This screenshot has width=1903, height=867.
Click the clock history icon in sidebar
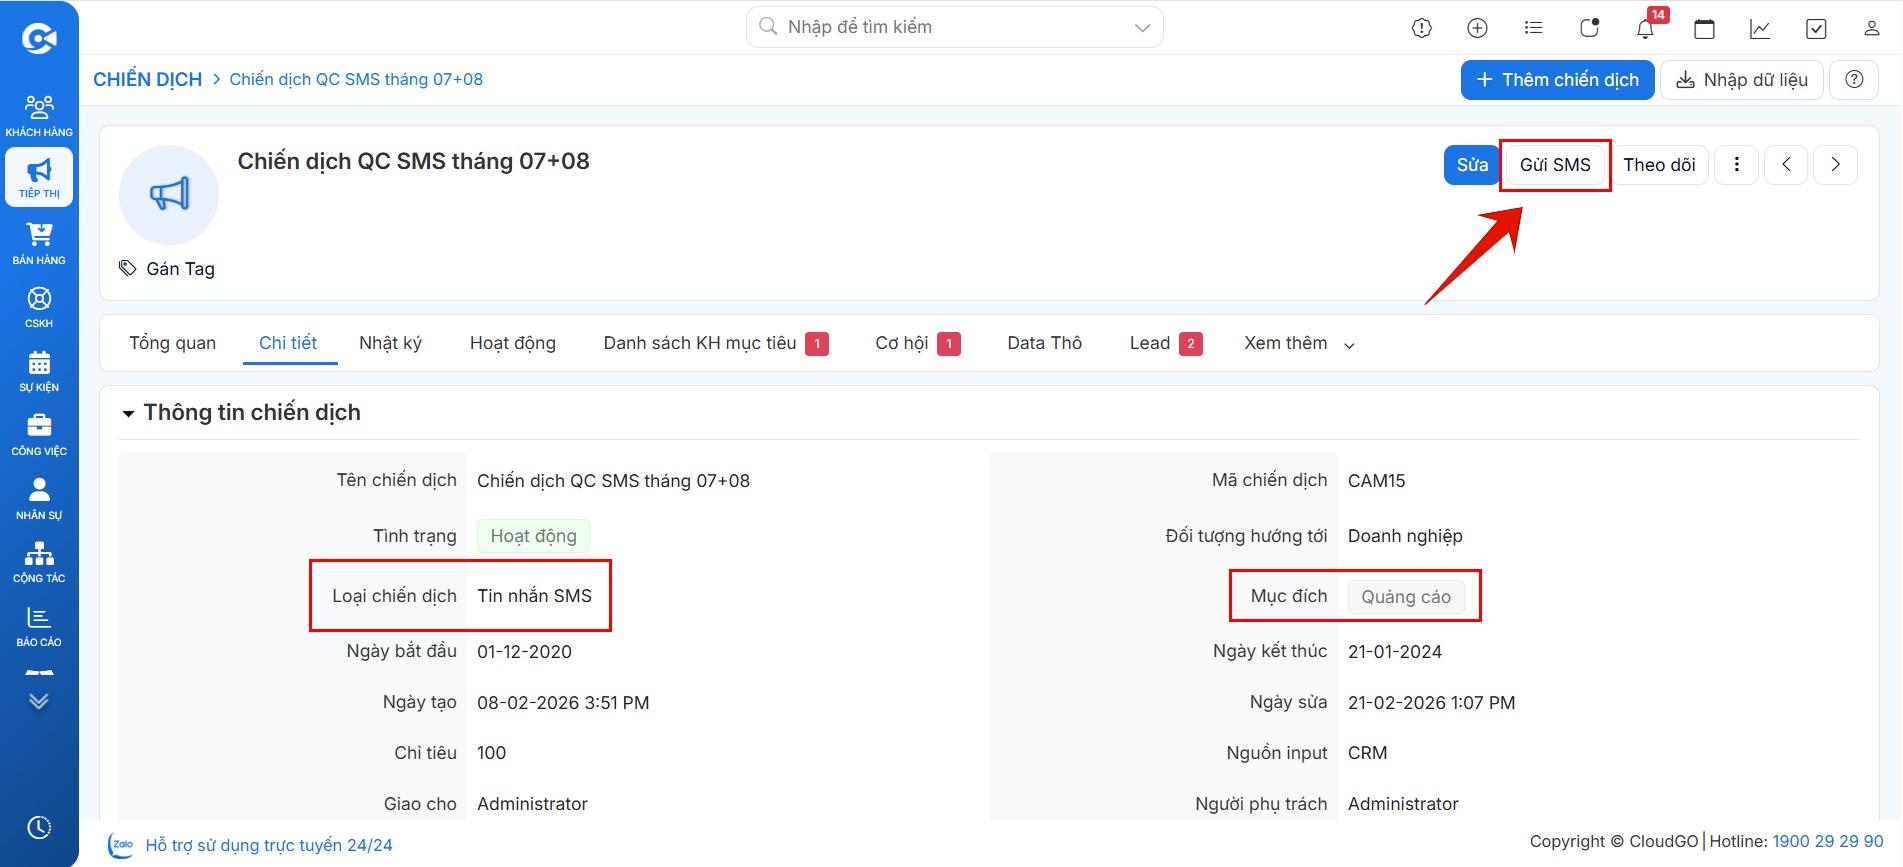(39, 827)
